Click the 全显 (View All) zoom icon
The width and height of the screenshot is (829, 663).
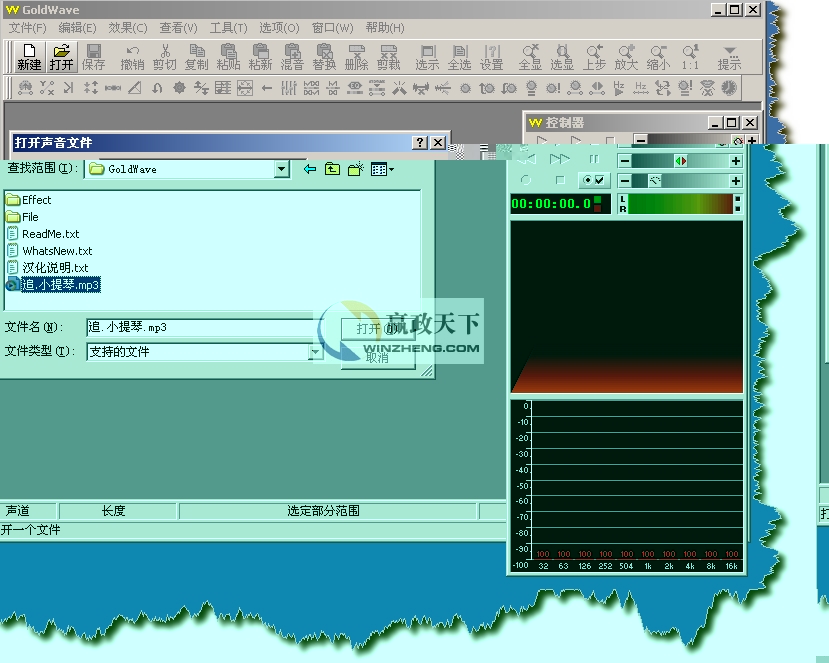[x=530, y=57]
